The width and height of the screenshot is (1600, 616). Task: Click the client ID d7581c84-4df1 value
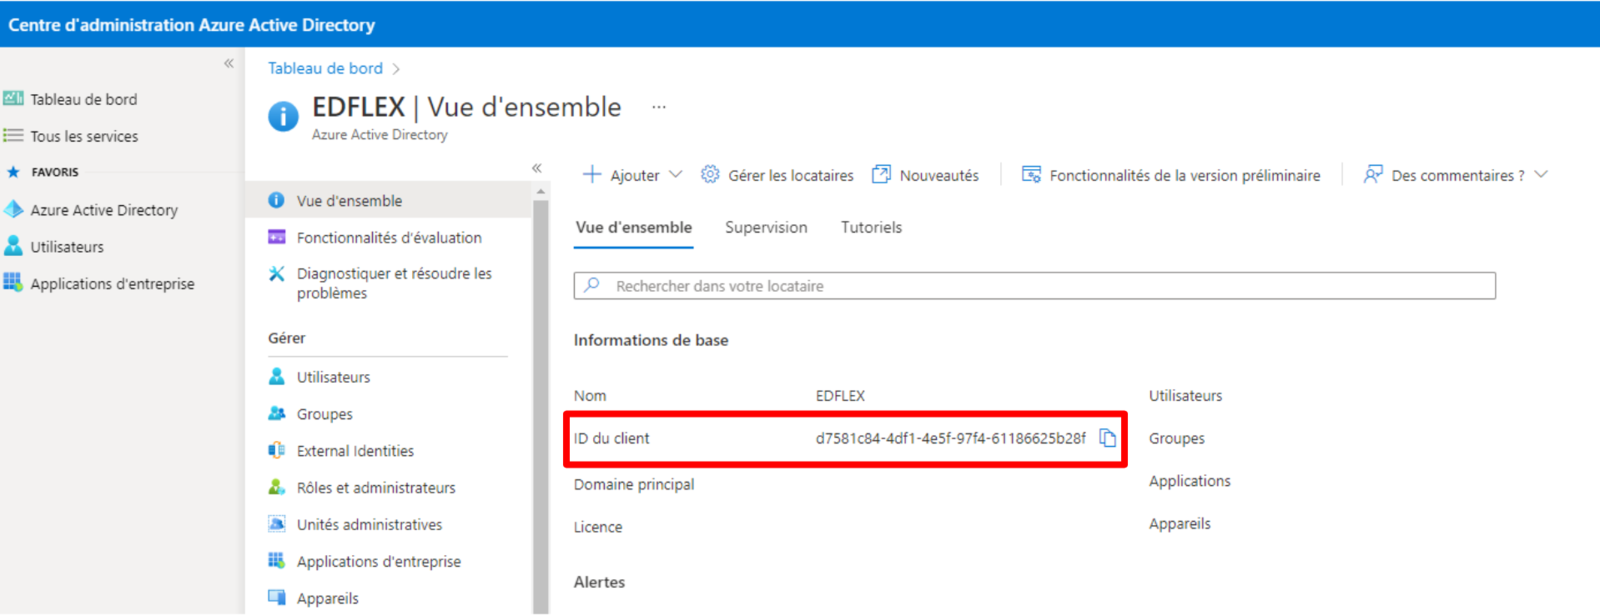(950, 438)
